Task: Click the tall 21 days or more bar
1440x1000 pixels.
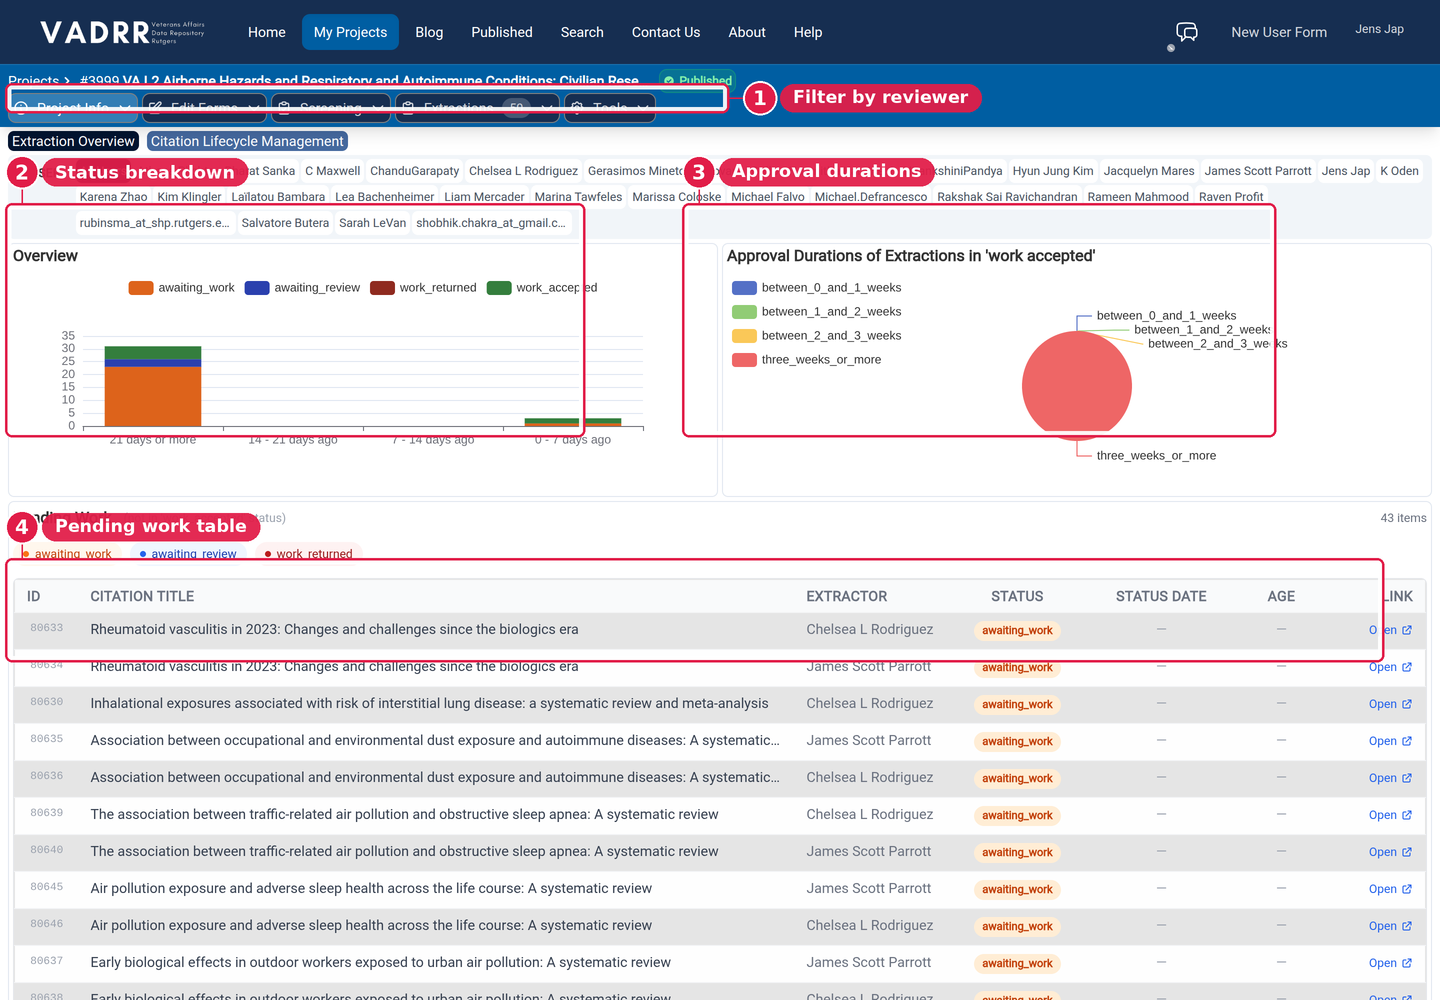Action: click(x=153, y=386)
